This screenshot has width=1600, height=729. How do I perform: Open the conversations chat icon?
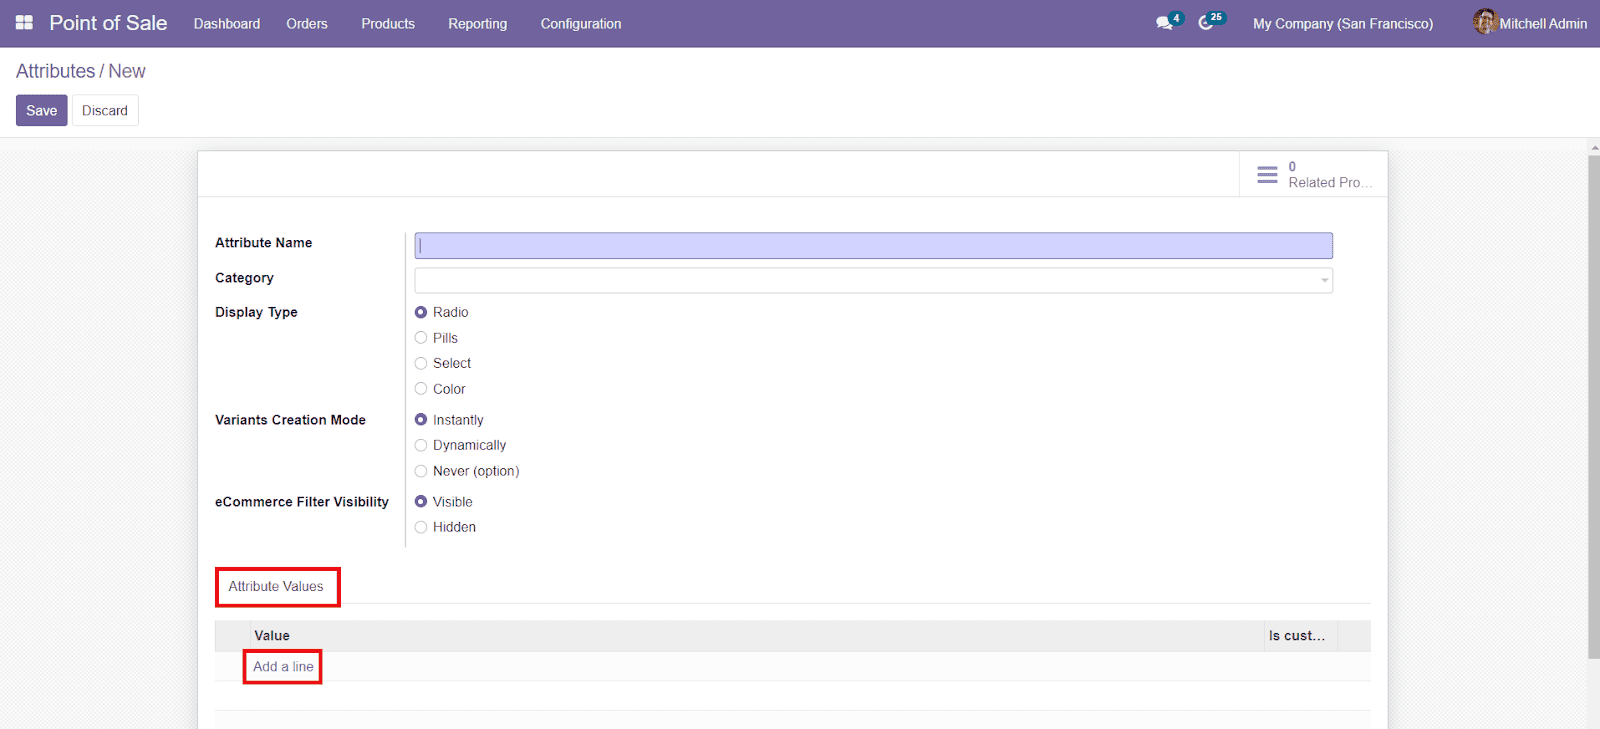(1164, 23)
